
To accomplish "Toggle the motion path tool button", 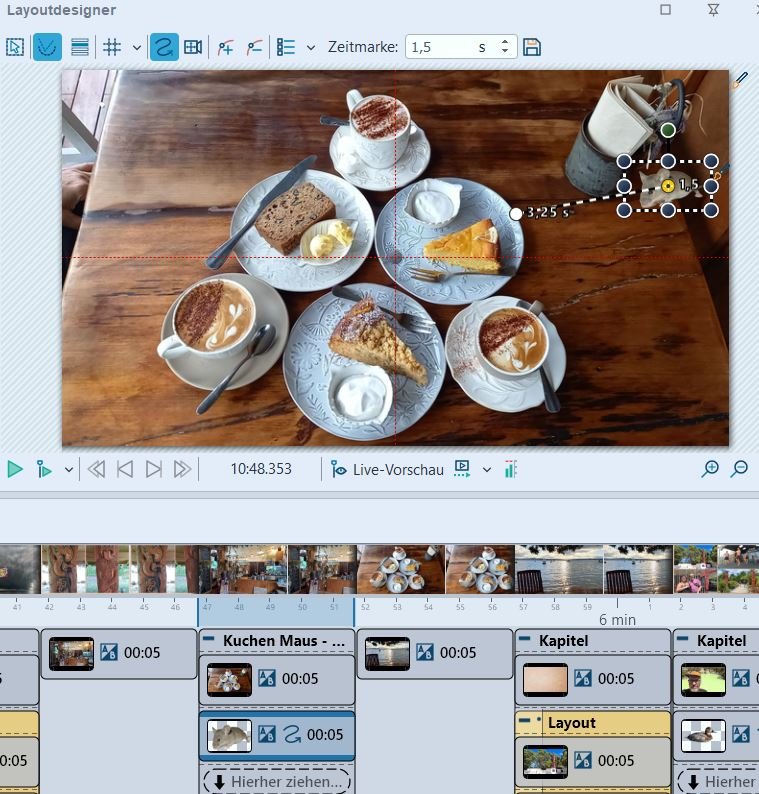I will [164, 47].
